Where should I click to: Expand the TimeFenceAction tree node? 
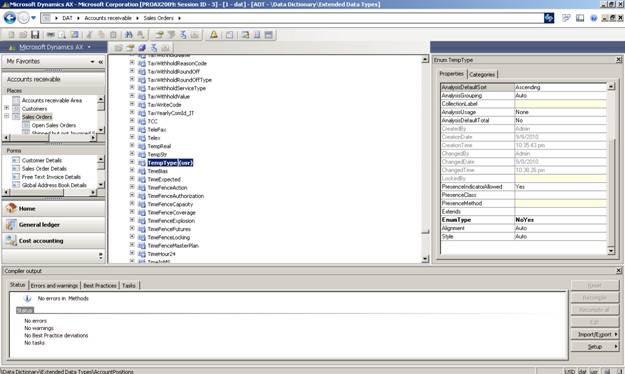tap(132, 187)
